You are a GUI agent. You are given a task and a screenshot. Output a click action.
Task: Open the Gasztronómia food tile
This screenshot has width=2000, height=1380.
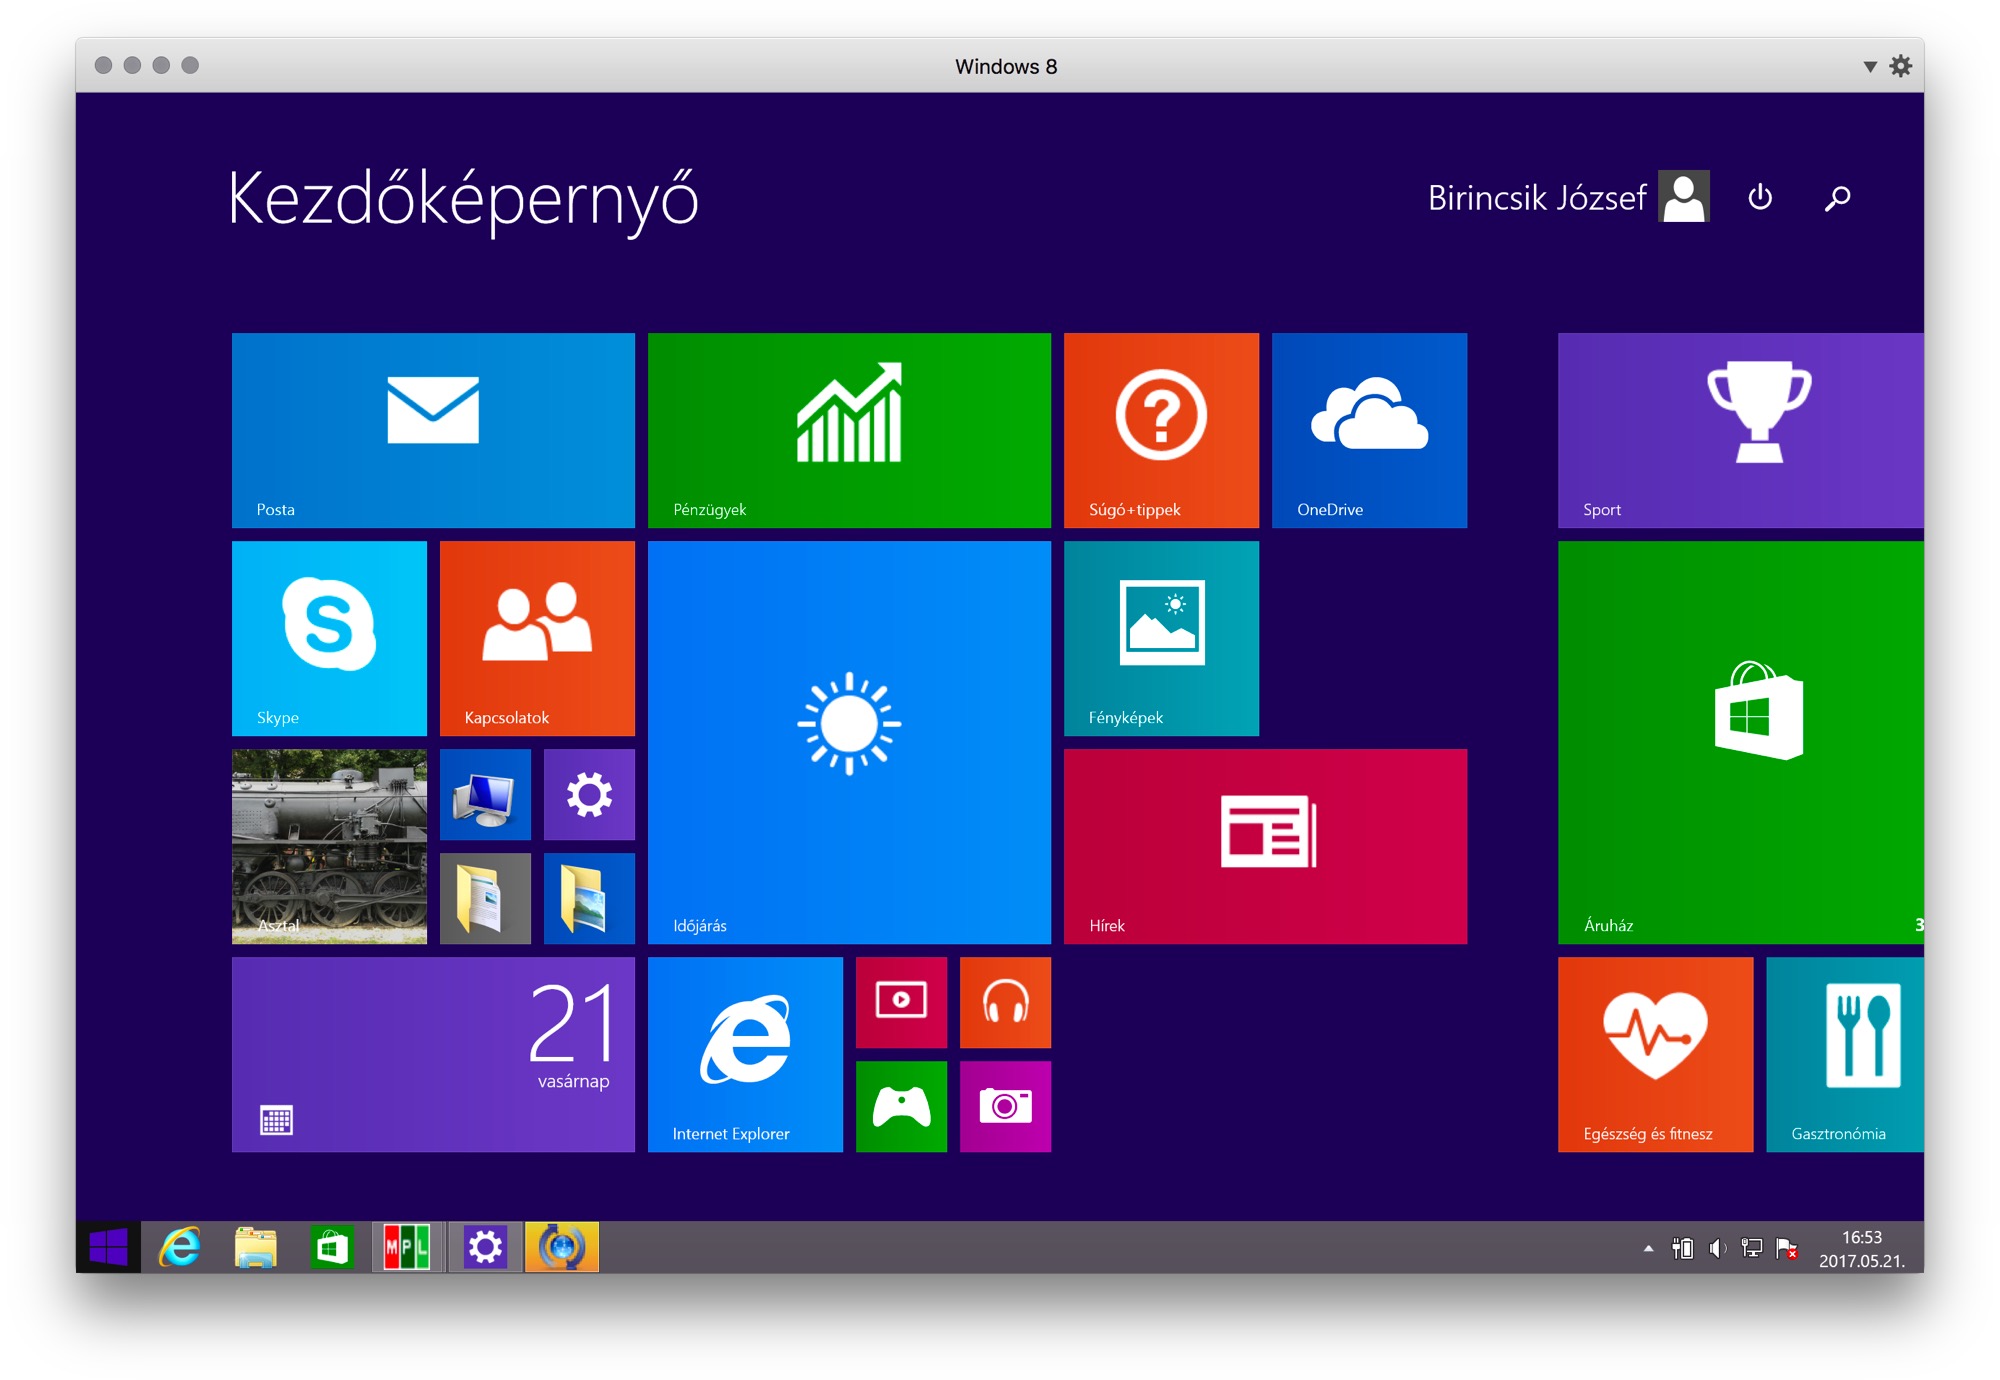[1845, 1054]
